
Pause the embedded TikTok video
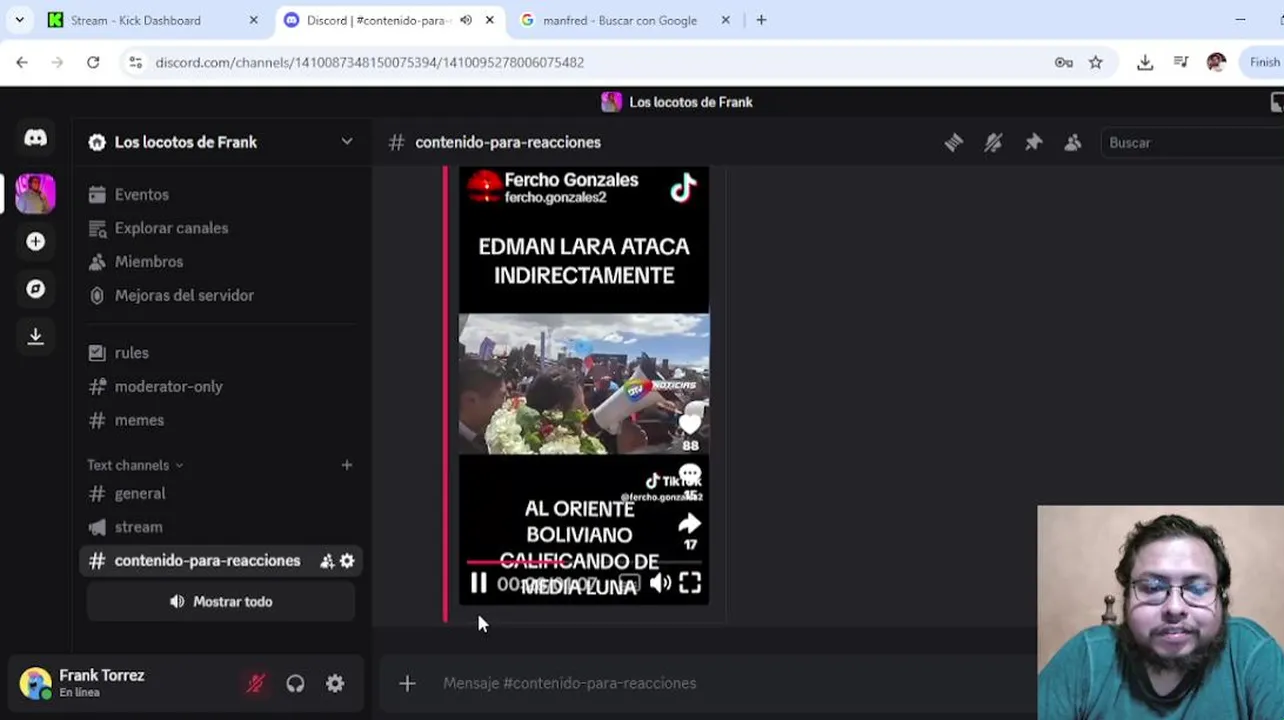pos(478,583)
